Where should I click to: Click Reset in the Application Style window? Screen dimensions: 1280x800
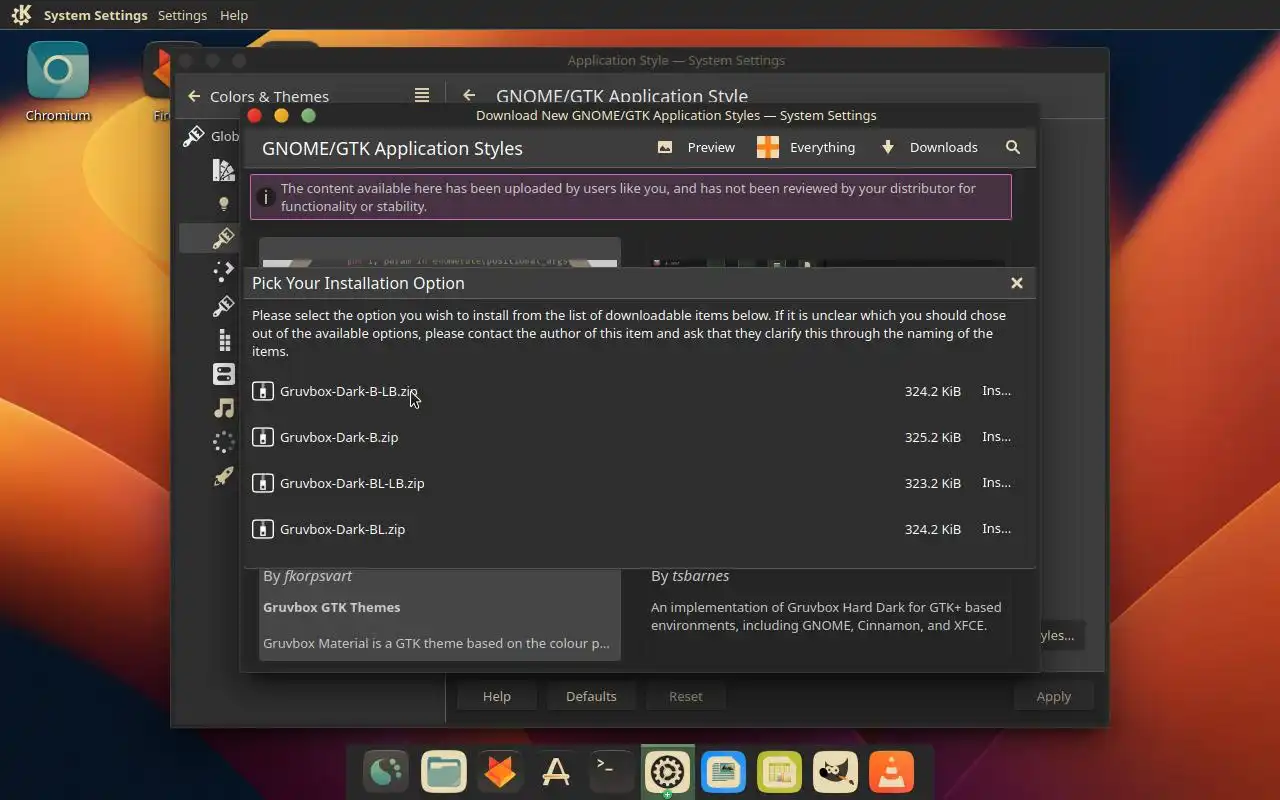(686, 696)
